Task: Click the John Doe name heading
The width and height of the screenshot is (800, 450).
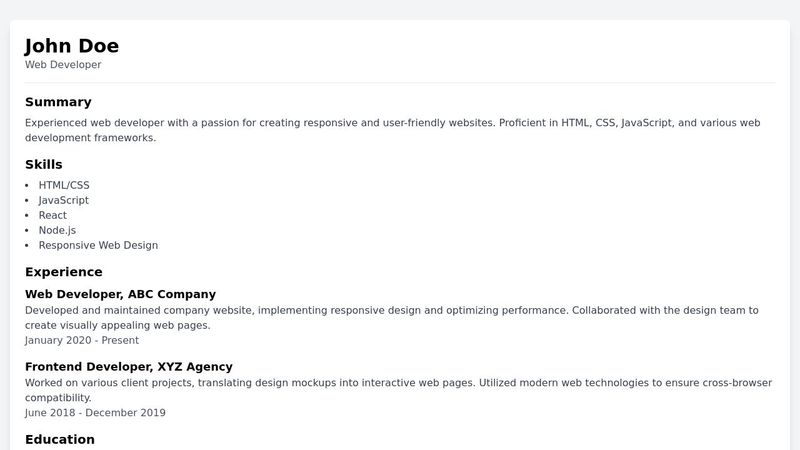Action: (x=72, y=45)
